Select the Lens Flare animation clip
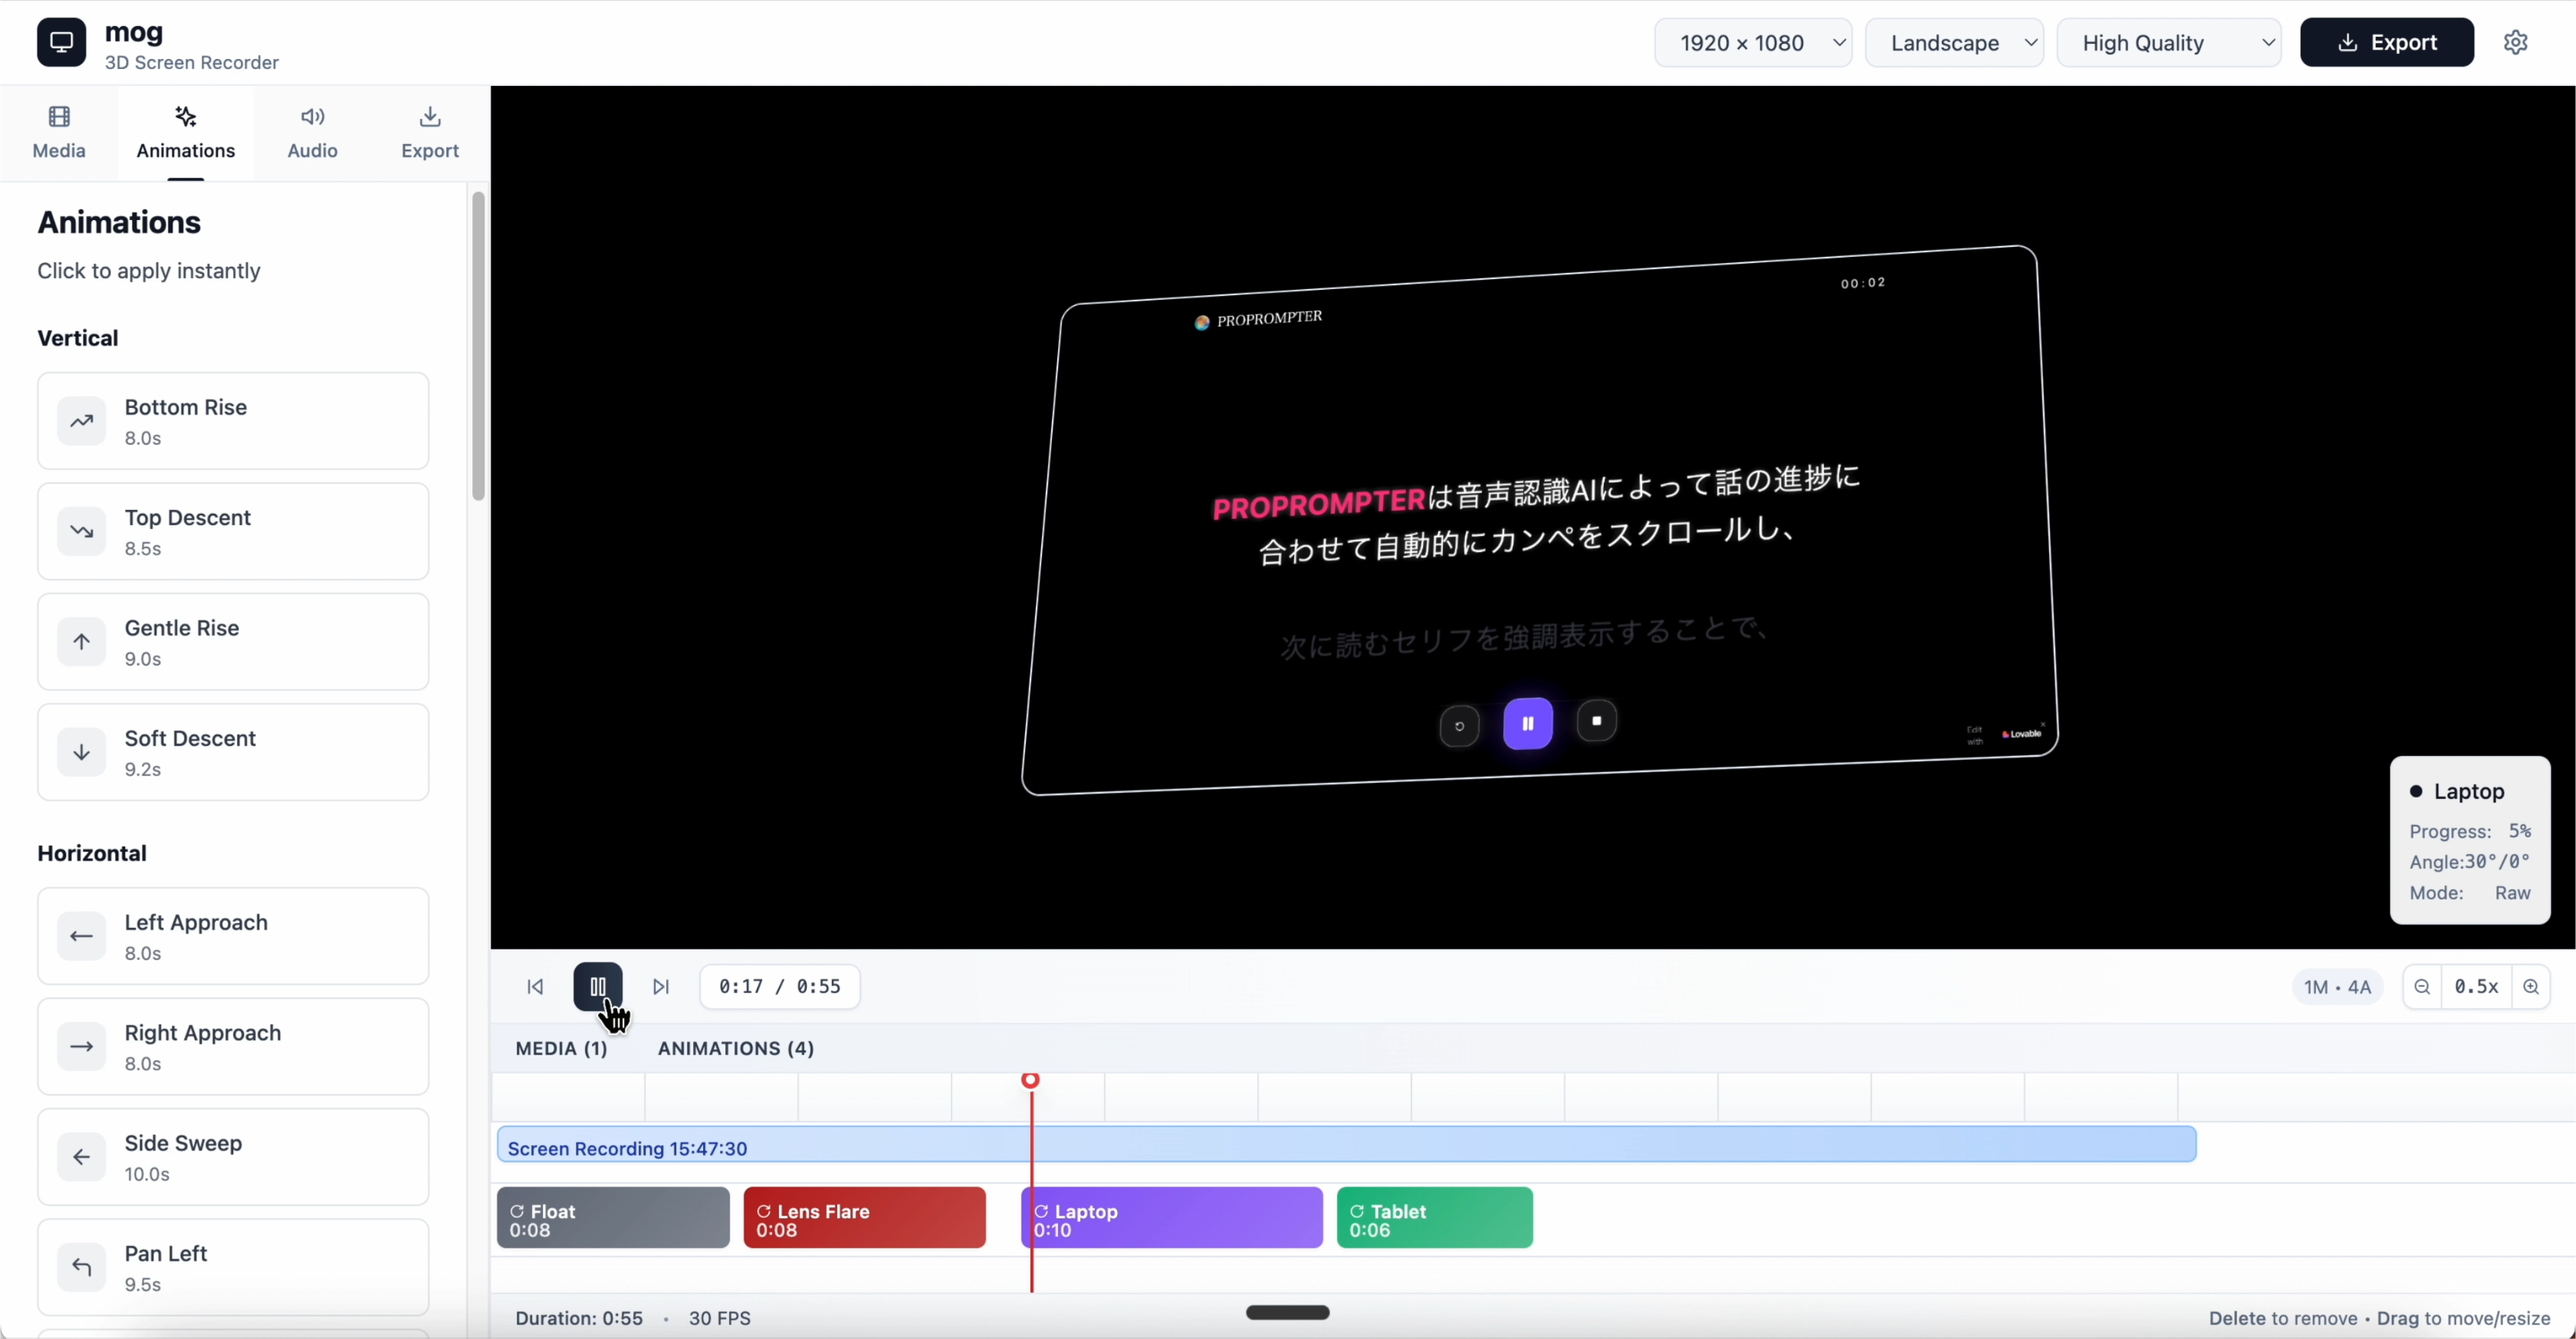The height and width of the screenshot is (1339, 2576). point(864,1218)
